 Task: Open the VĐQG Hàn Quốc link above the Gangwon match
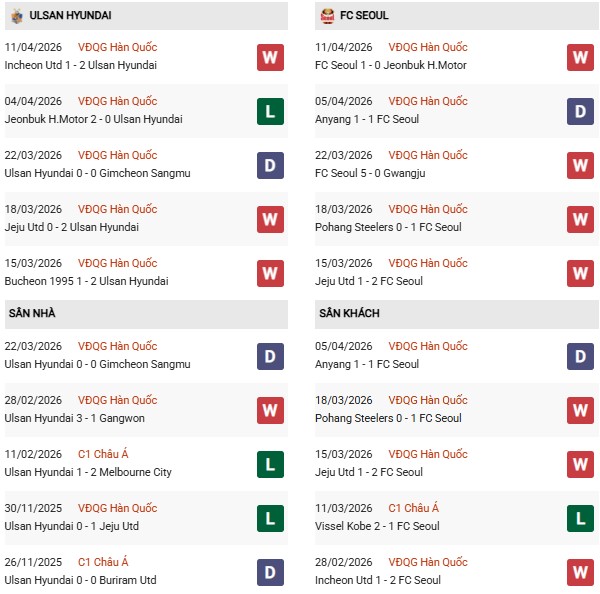pyautogui.click(x=118, y=400)
